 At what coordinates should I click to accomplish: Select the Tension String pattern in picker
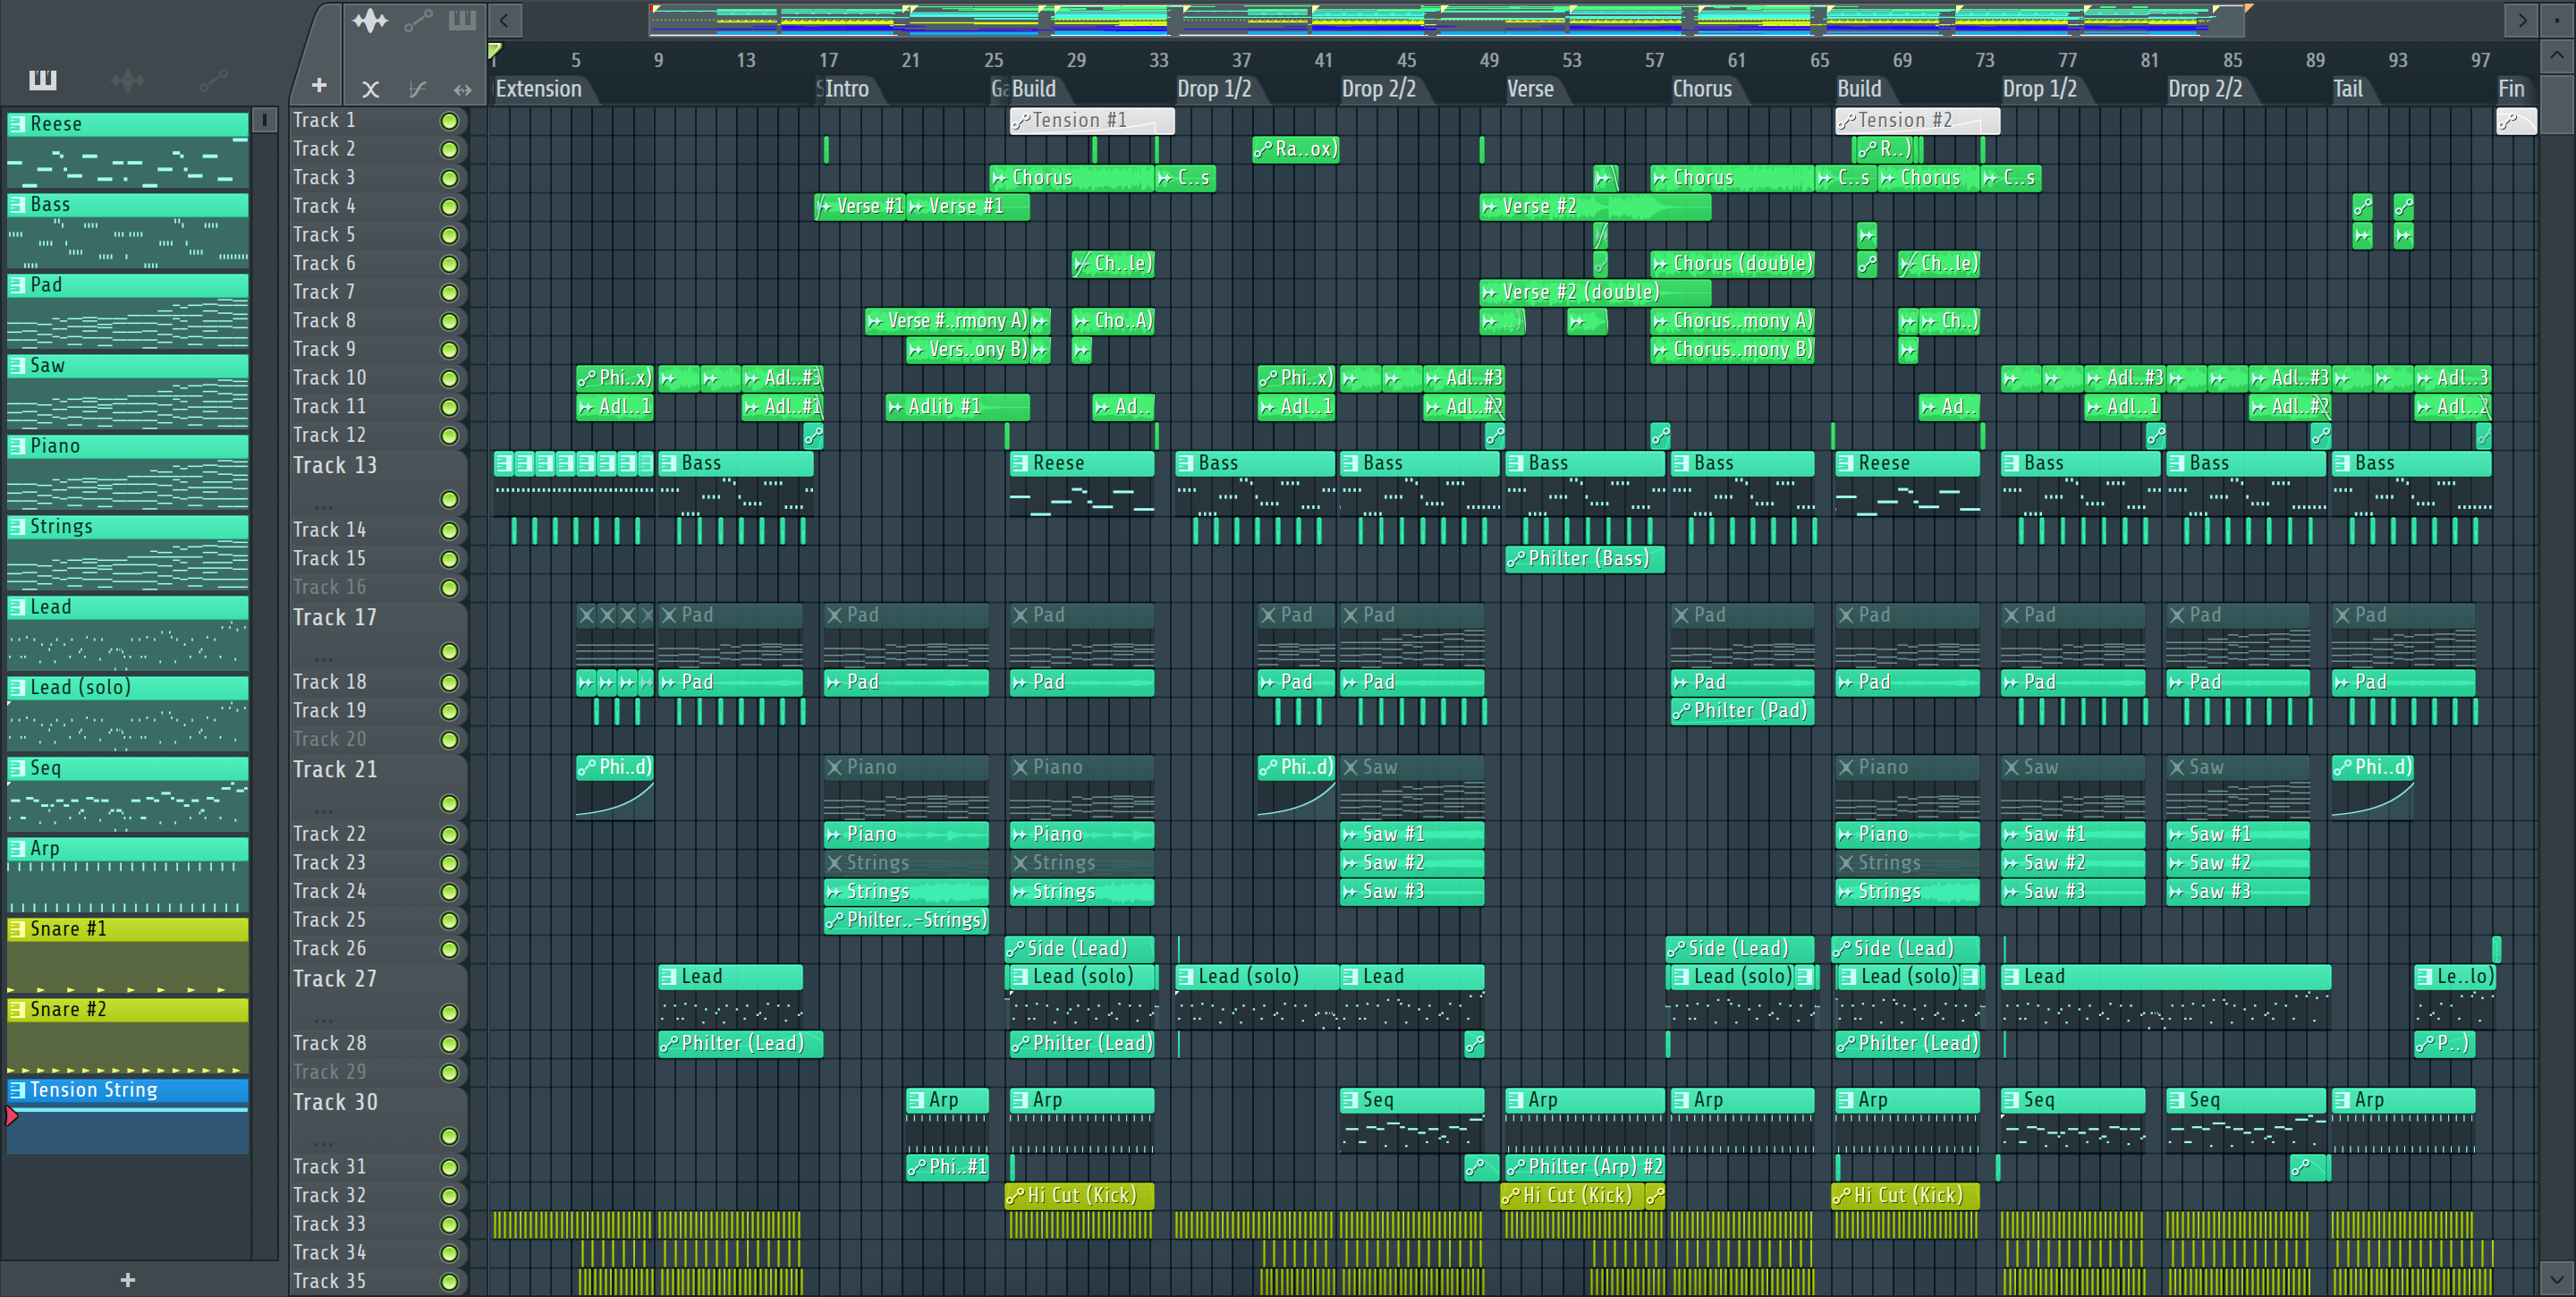click(128, 1116)
